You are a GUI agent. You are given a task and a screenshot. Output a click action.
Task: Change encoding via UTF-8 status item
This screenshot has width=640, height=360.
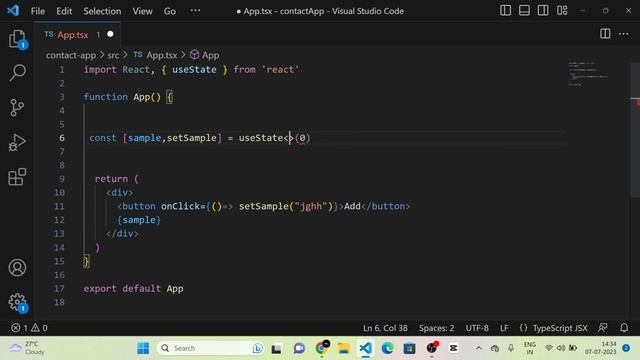pos(477,328)
